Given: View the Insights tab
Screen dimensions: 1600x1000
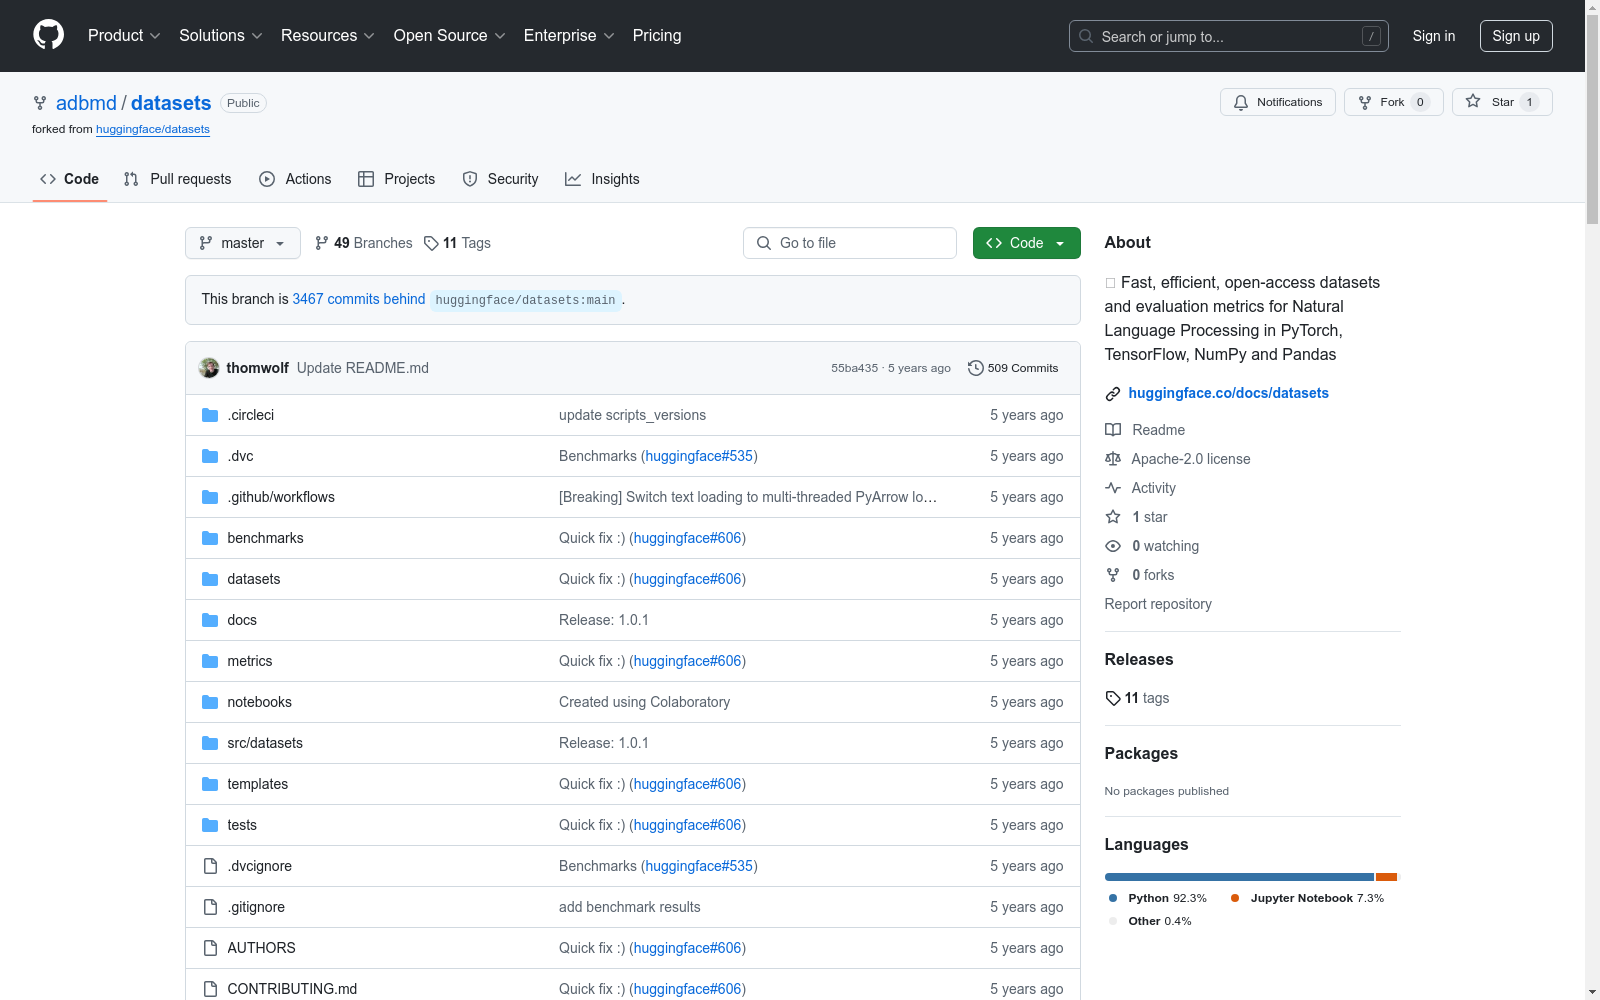Looking at the screenshot, I should coord(602,179).
